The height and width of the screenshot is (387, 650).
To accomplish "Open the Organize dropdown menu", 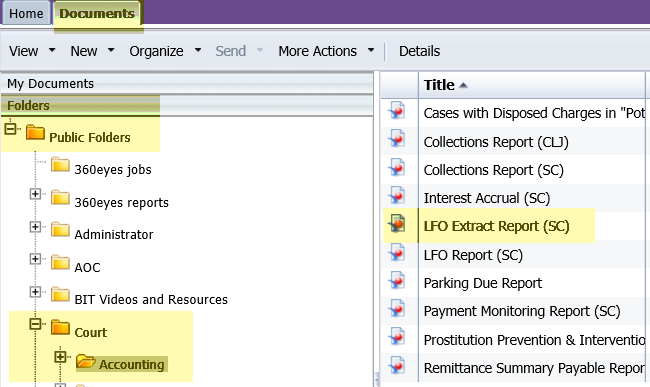I will 165,51.
